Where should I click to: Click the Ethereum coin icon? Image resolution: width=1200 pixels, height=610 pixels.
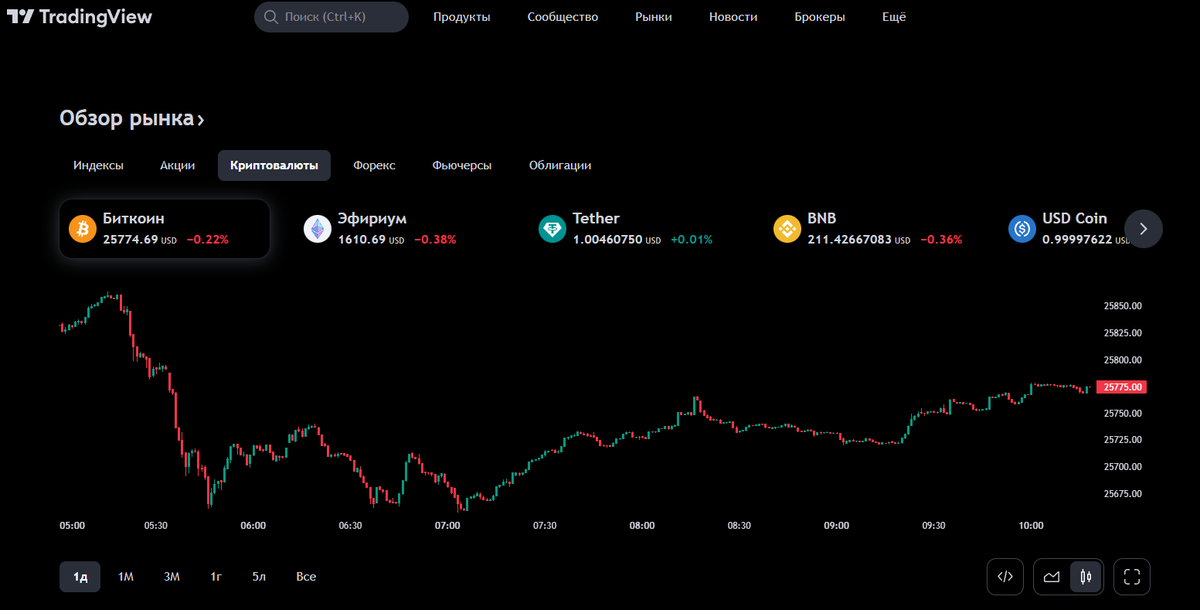click(x=317, y=229)
